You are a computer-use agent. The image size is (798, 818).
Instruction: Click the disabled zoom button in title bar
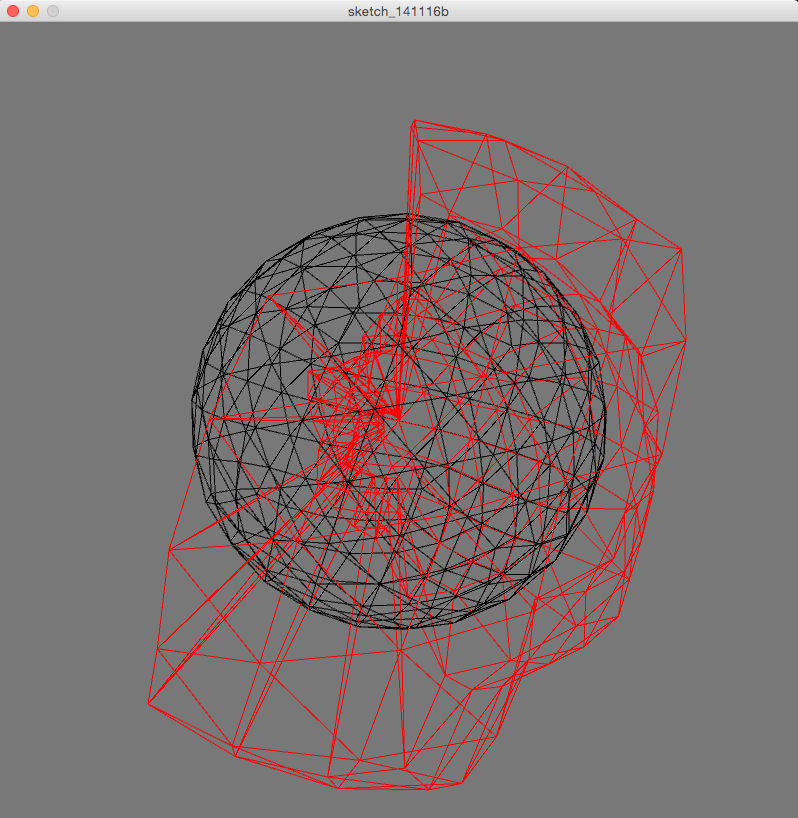coord(53,11)
